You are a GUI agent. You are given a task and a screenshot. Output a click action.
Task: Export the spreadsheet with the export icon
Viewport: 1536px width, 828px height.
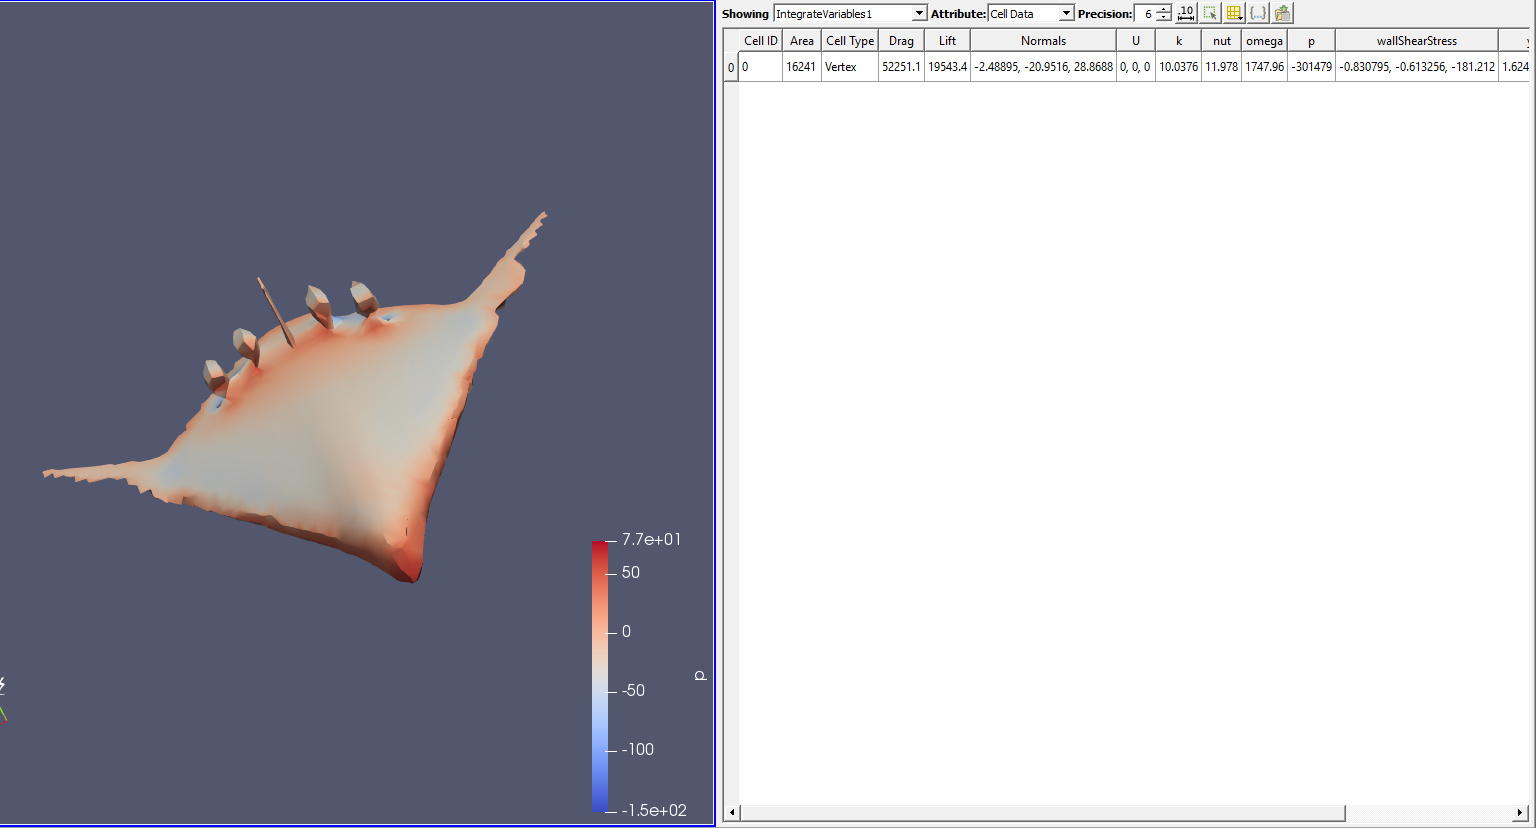point(1283,13)
